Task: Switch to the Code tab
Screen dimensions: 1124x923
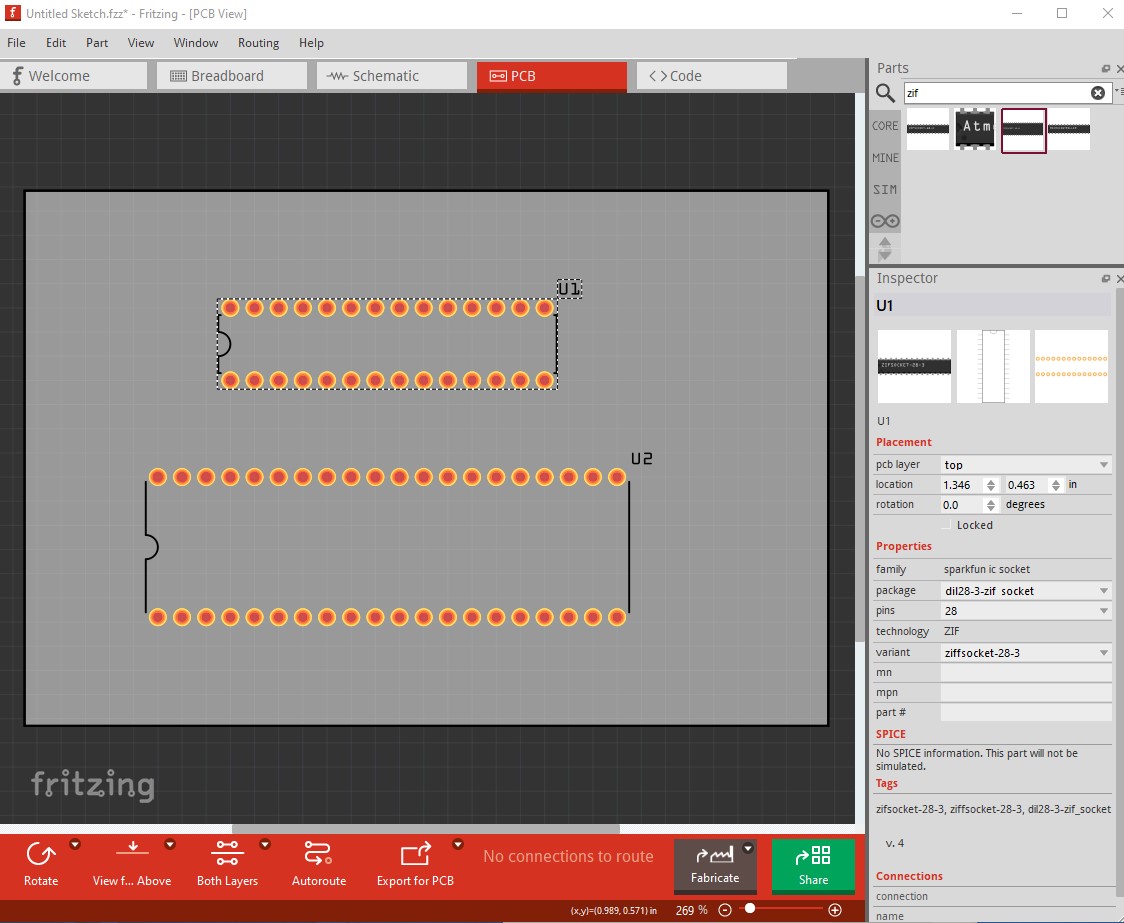Action: click(711, 76)
